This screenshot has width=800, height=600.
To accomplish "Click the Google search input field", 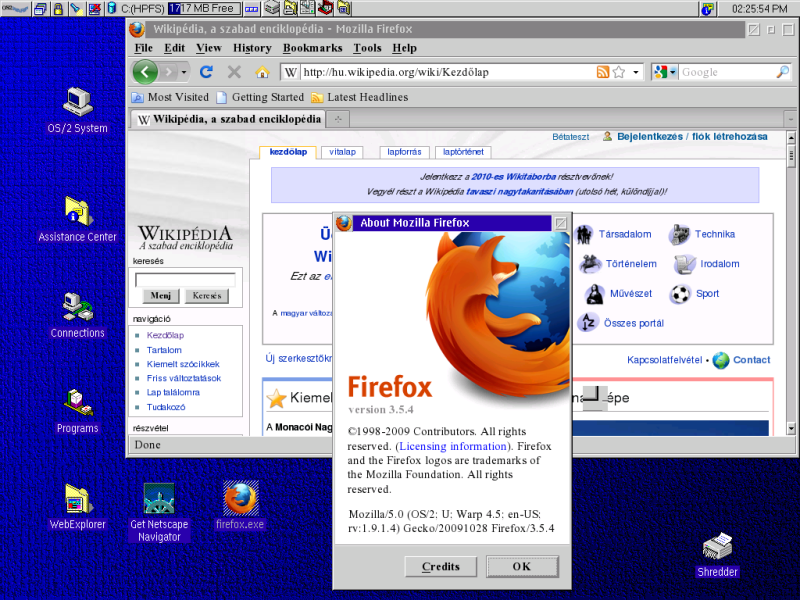I will tap(728, 72).
